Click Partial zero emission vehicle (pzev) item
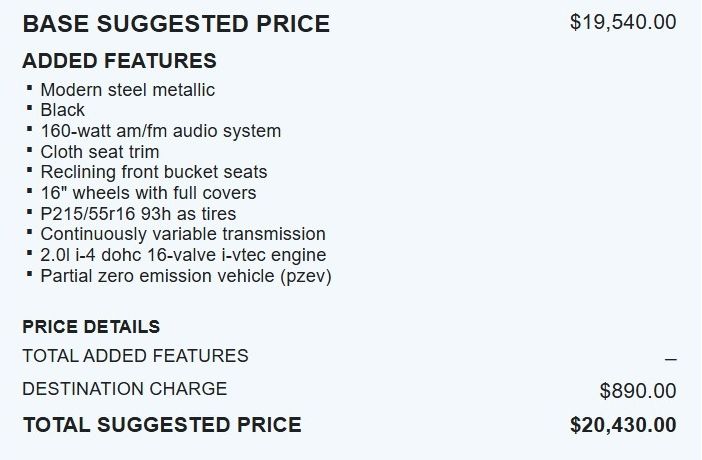Image resolution: width=702 pixels, height=460 pixels. tap(185, 275)
